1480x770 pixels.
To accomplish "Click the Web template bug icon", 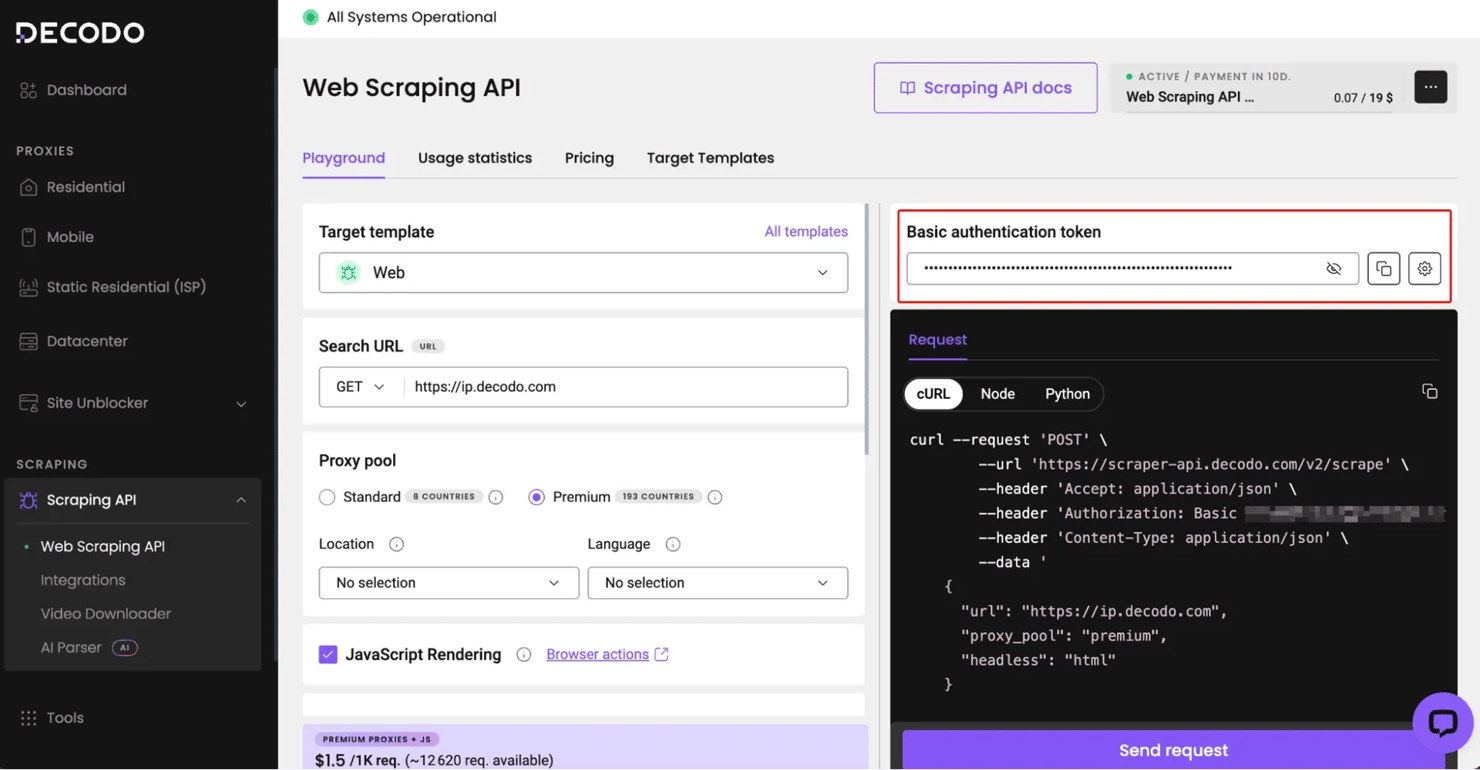I will tap(348, 272).
